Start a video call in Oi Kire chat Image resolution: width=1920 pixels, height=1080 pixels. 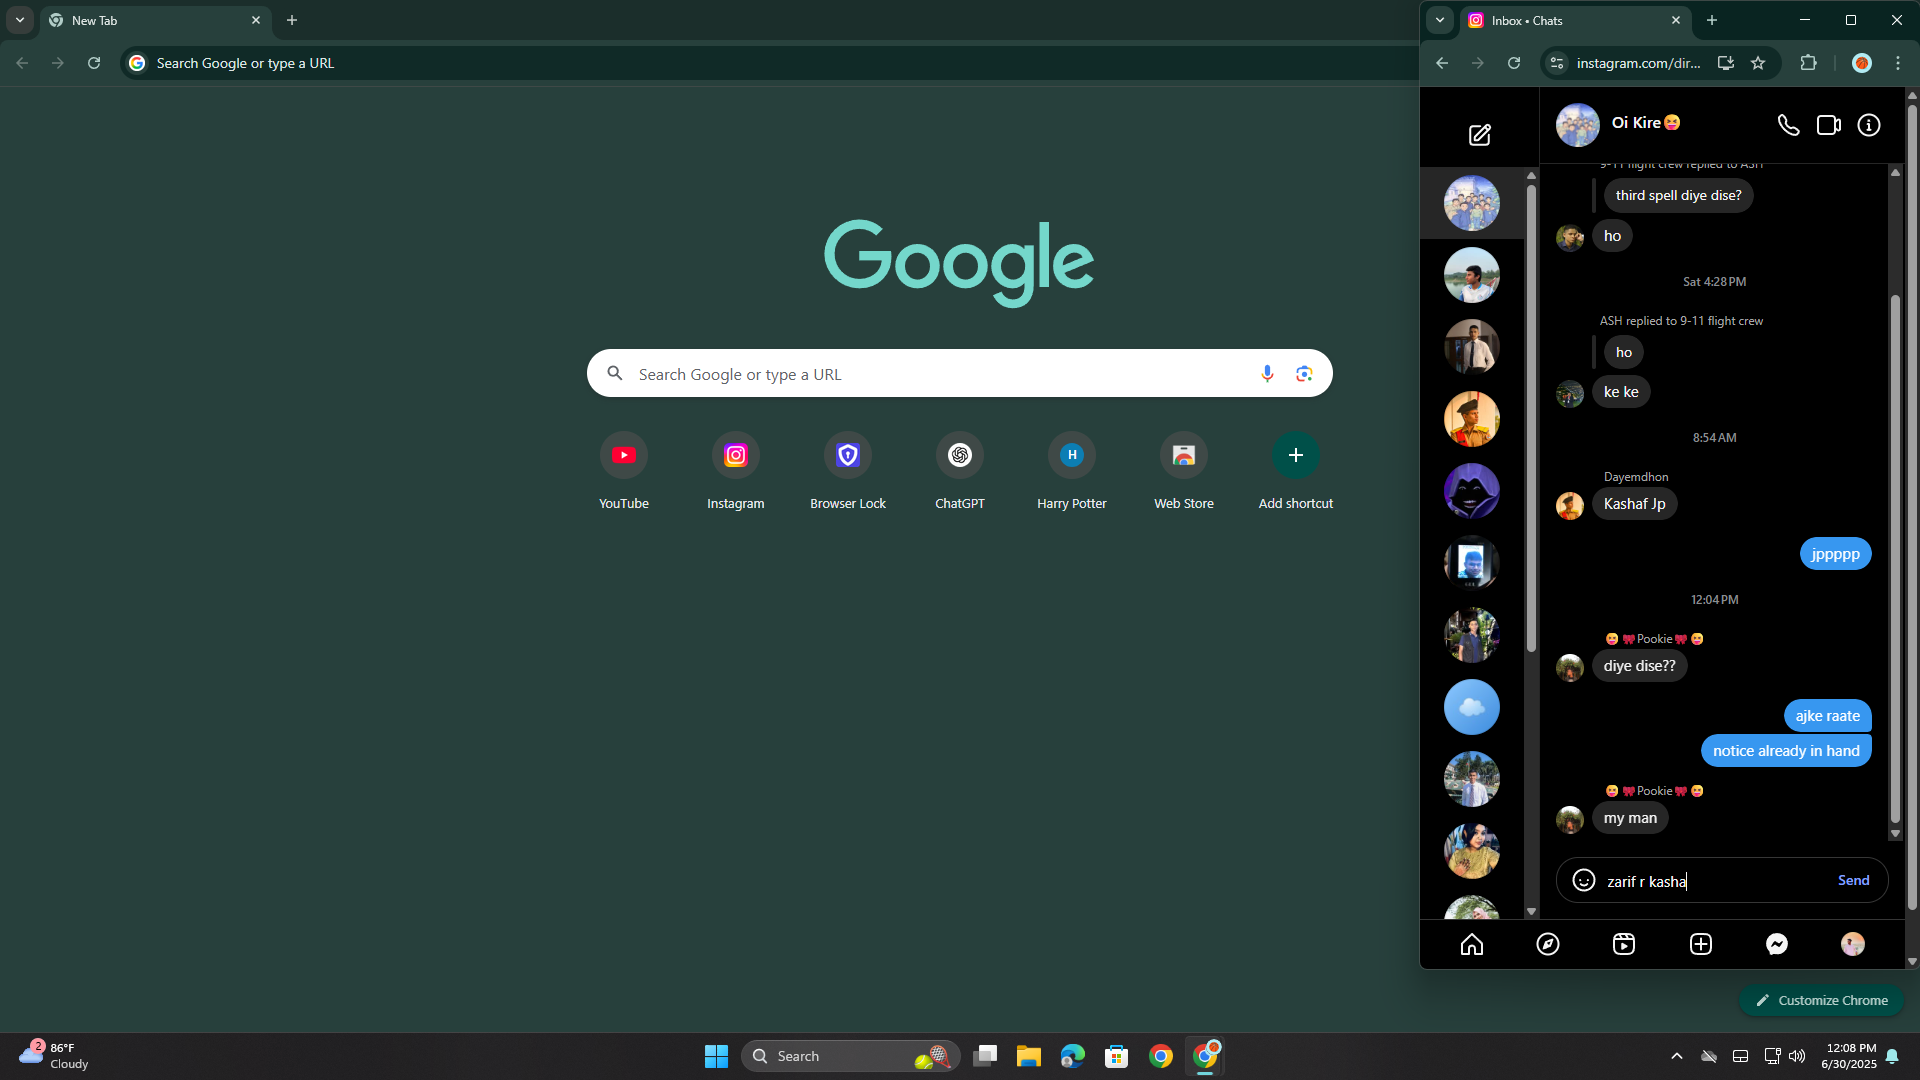tap(1829, 125)
